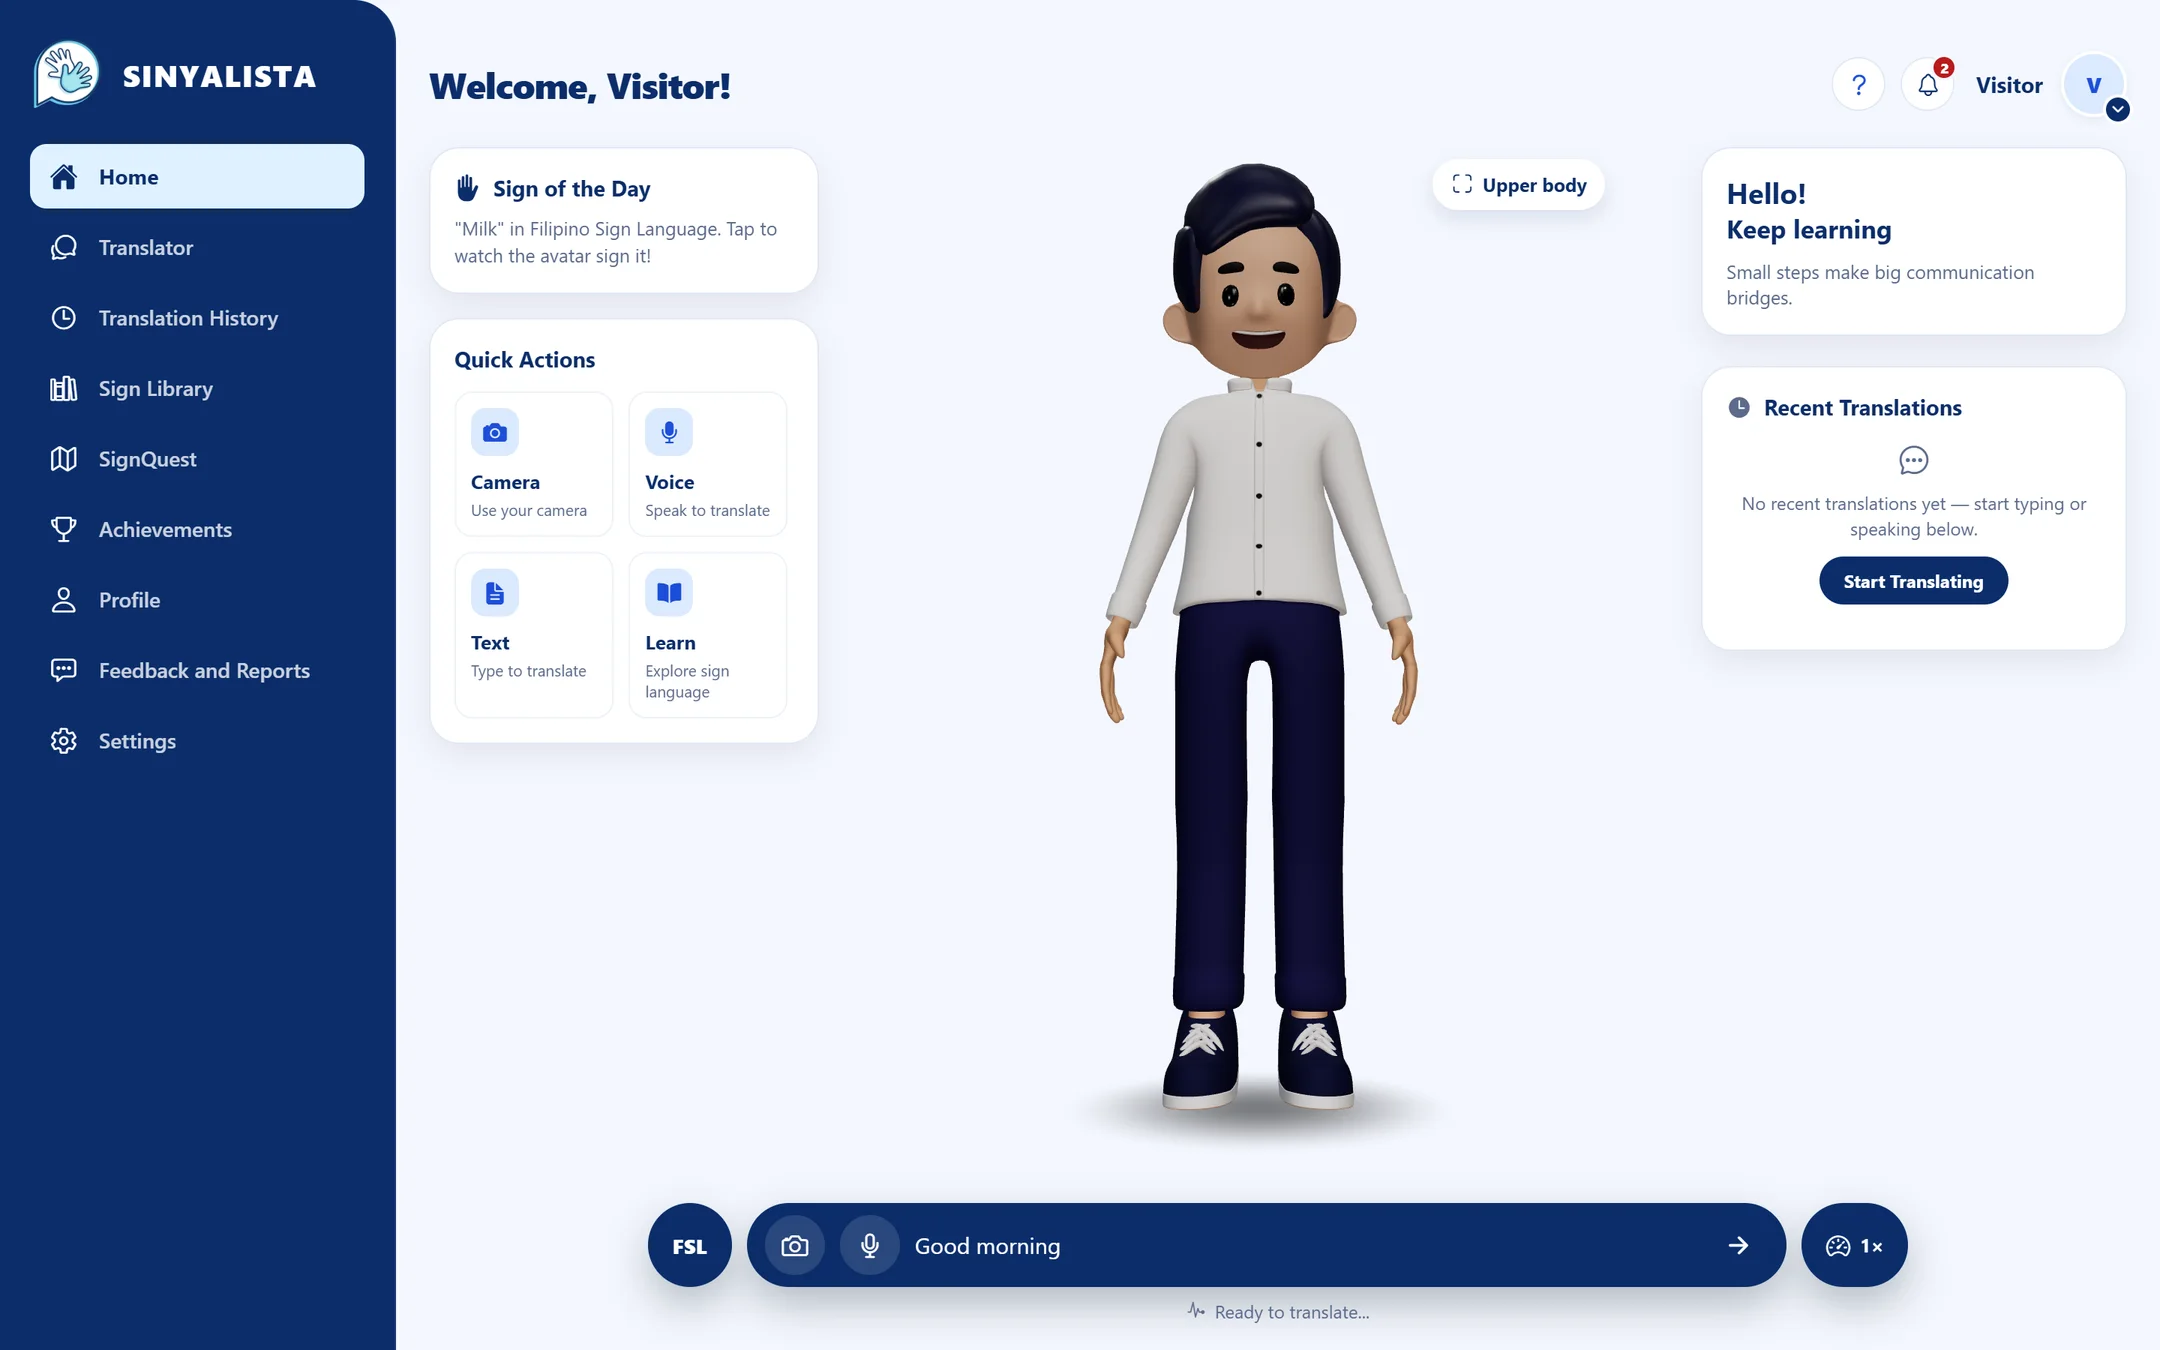Click the Start Translating button
The height and width of the screenshot is (1350, 2160).
pyautogui.click(x=1913, y=581)
